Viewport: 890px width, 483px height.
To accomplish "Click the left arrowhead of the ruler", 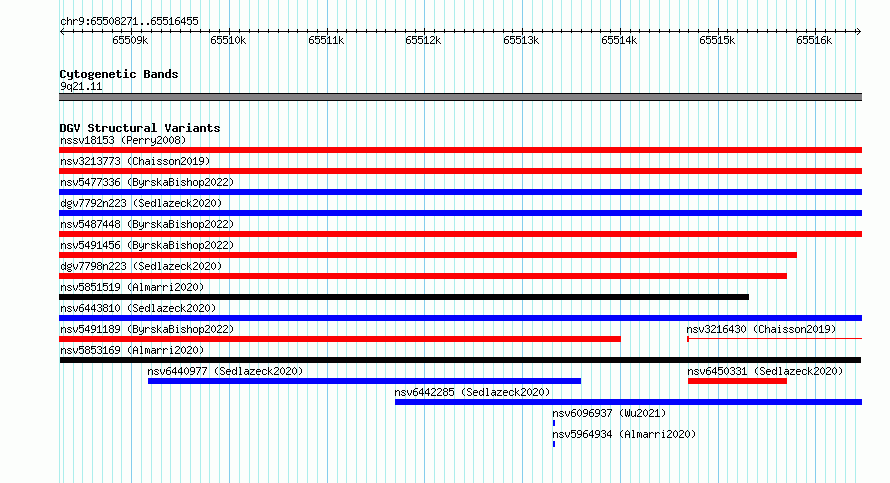I will tap(62, 32).
